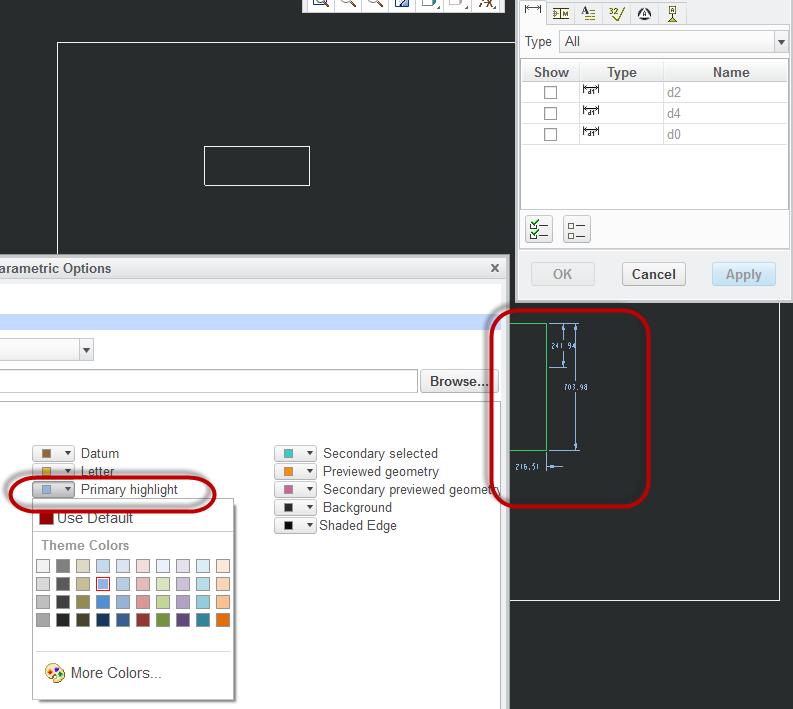Expand the combo box above the Browse field
Screen dimensions: 793x709
[86, 350]
